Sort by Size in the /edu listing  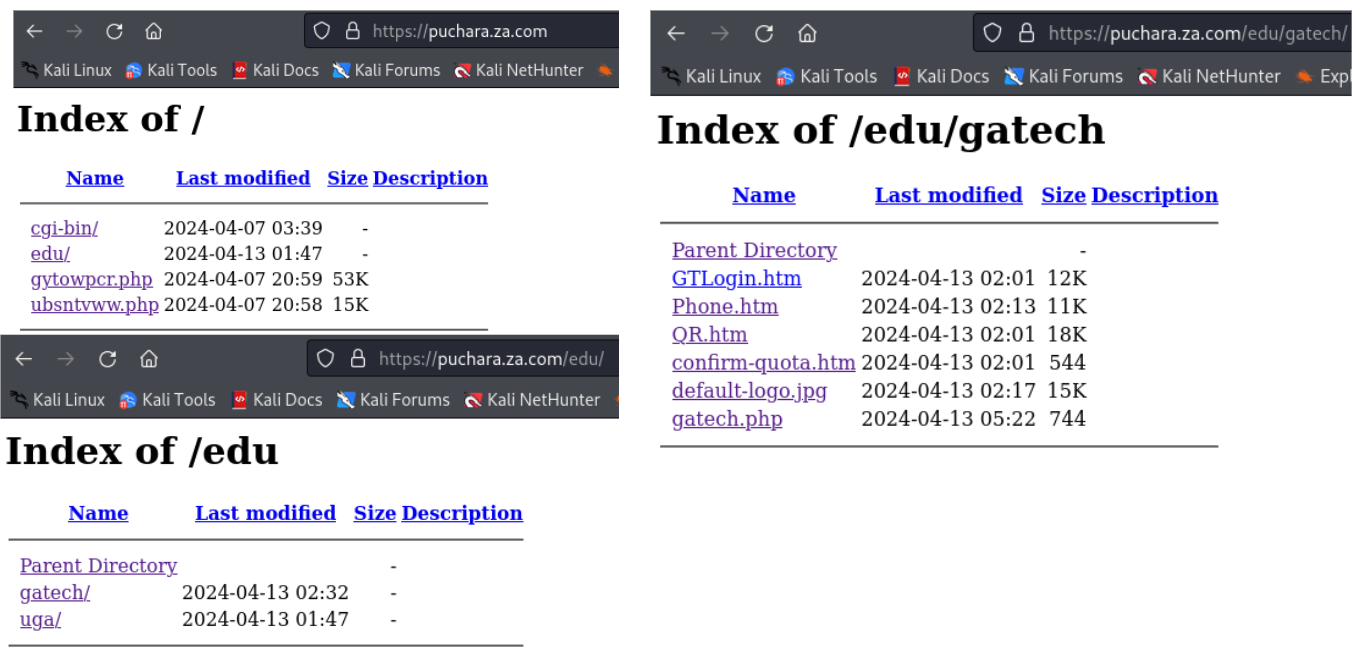(374, 513)
